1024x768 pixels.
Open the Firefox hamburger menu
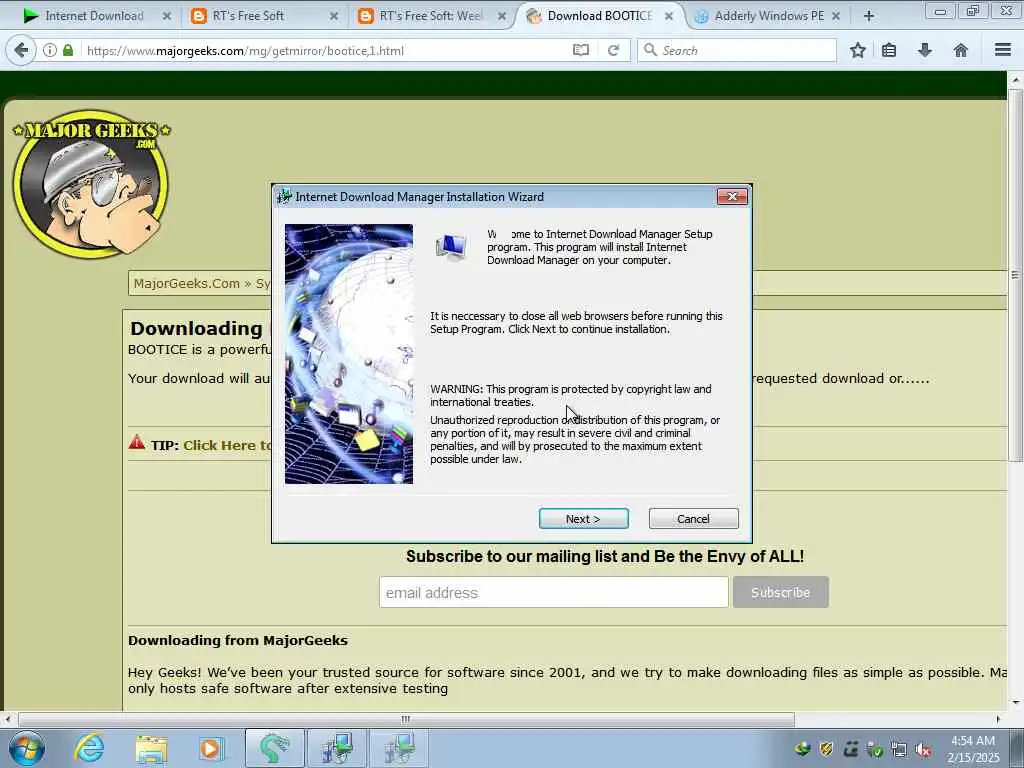click(1003, 50)
